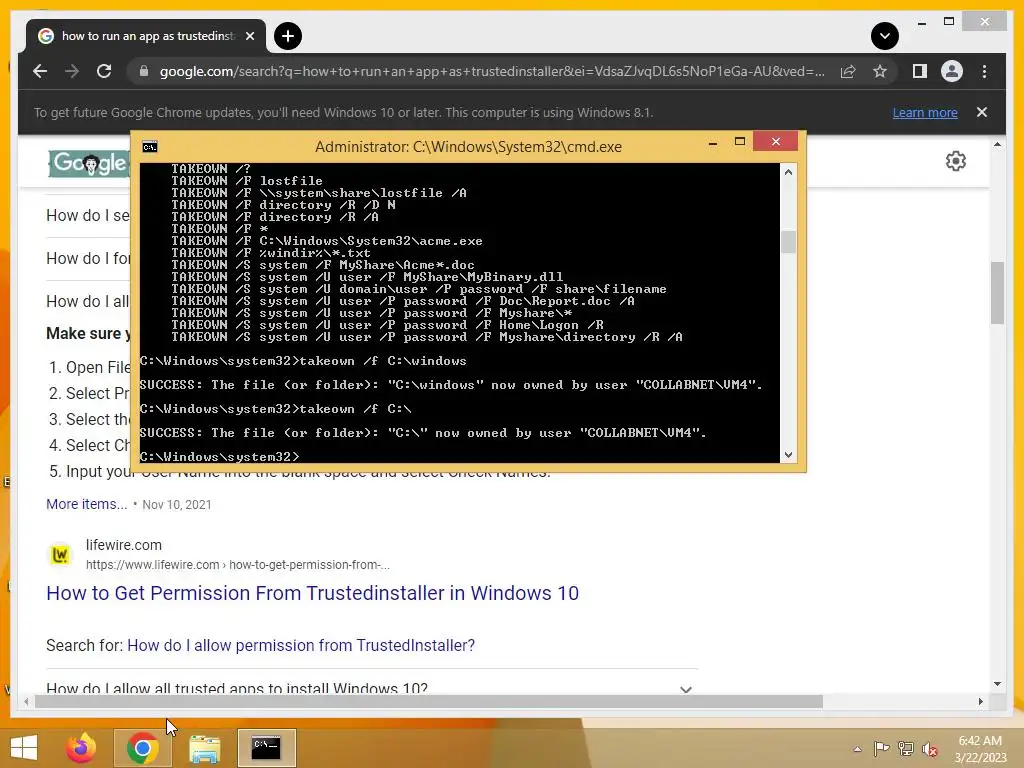This screenshot has height=768, width=1024.
Task: Open lifewire.com result title link
Action: tap(312, 593)
